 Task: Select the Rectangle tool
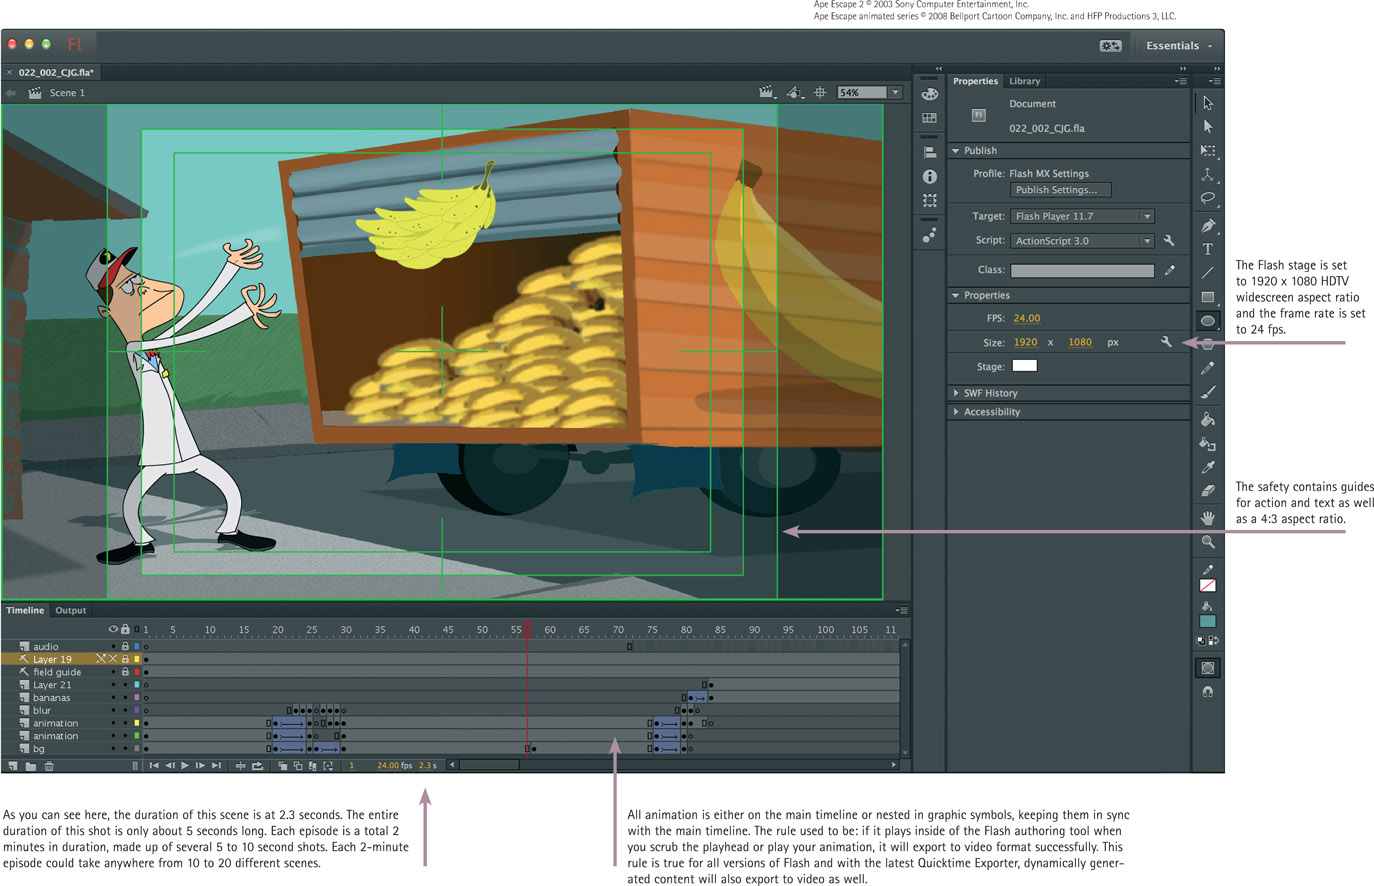(x=1208, y=297)
